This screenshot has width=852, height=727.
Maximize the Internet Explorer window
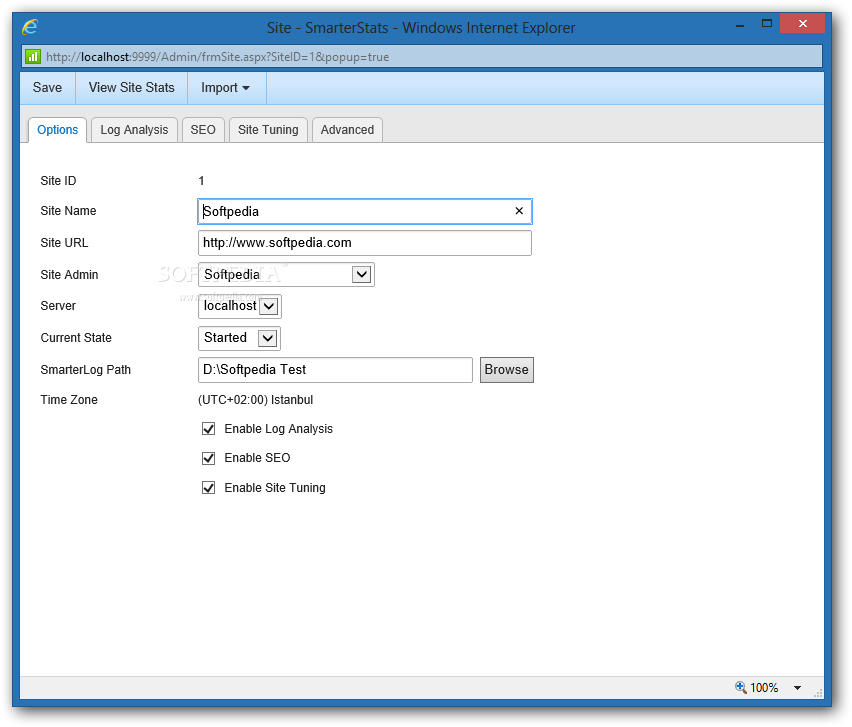click(x=767, y=23)
